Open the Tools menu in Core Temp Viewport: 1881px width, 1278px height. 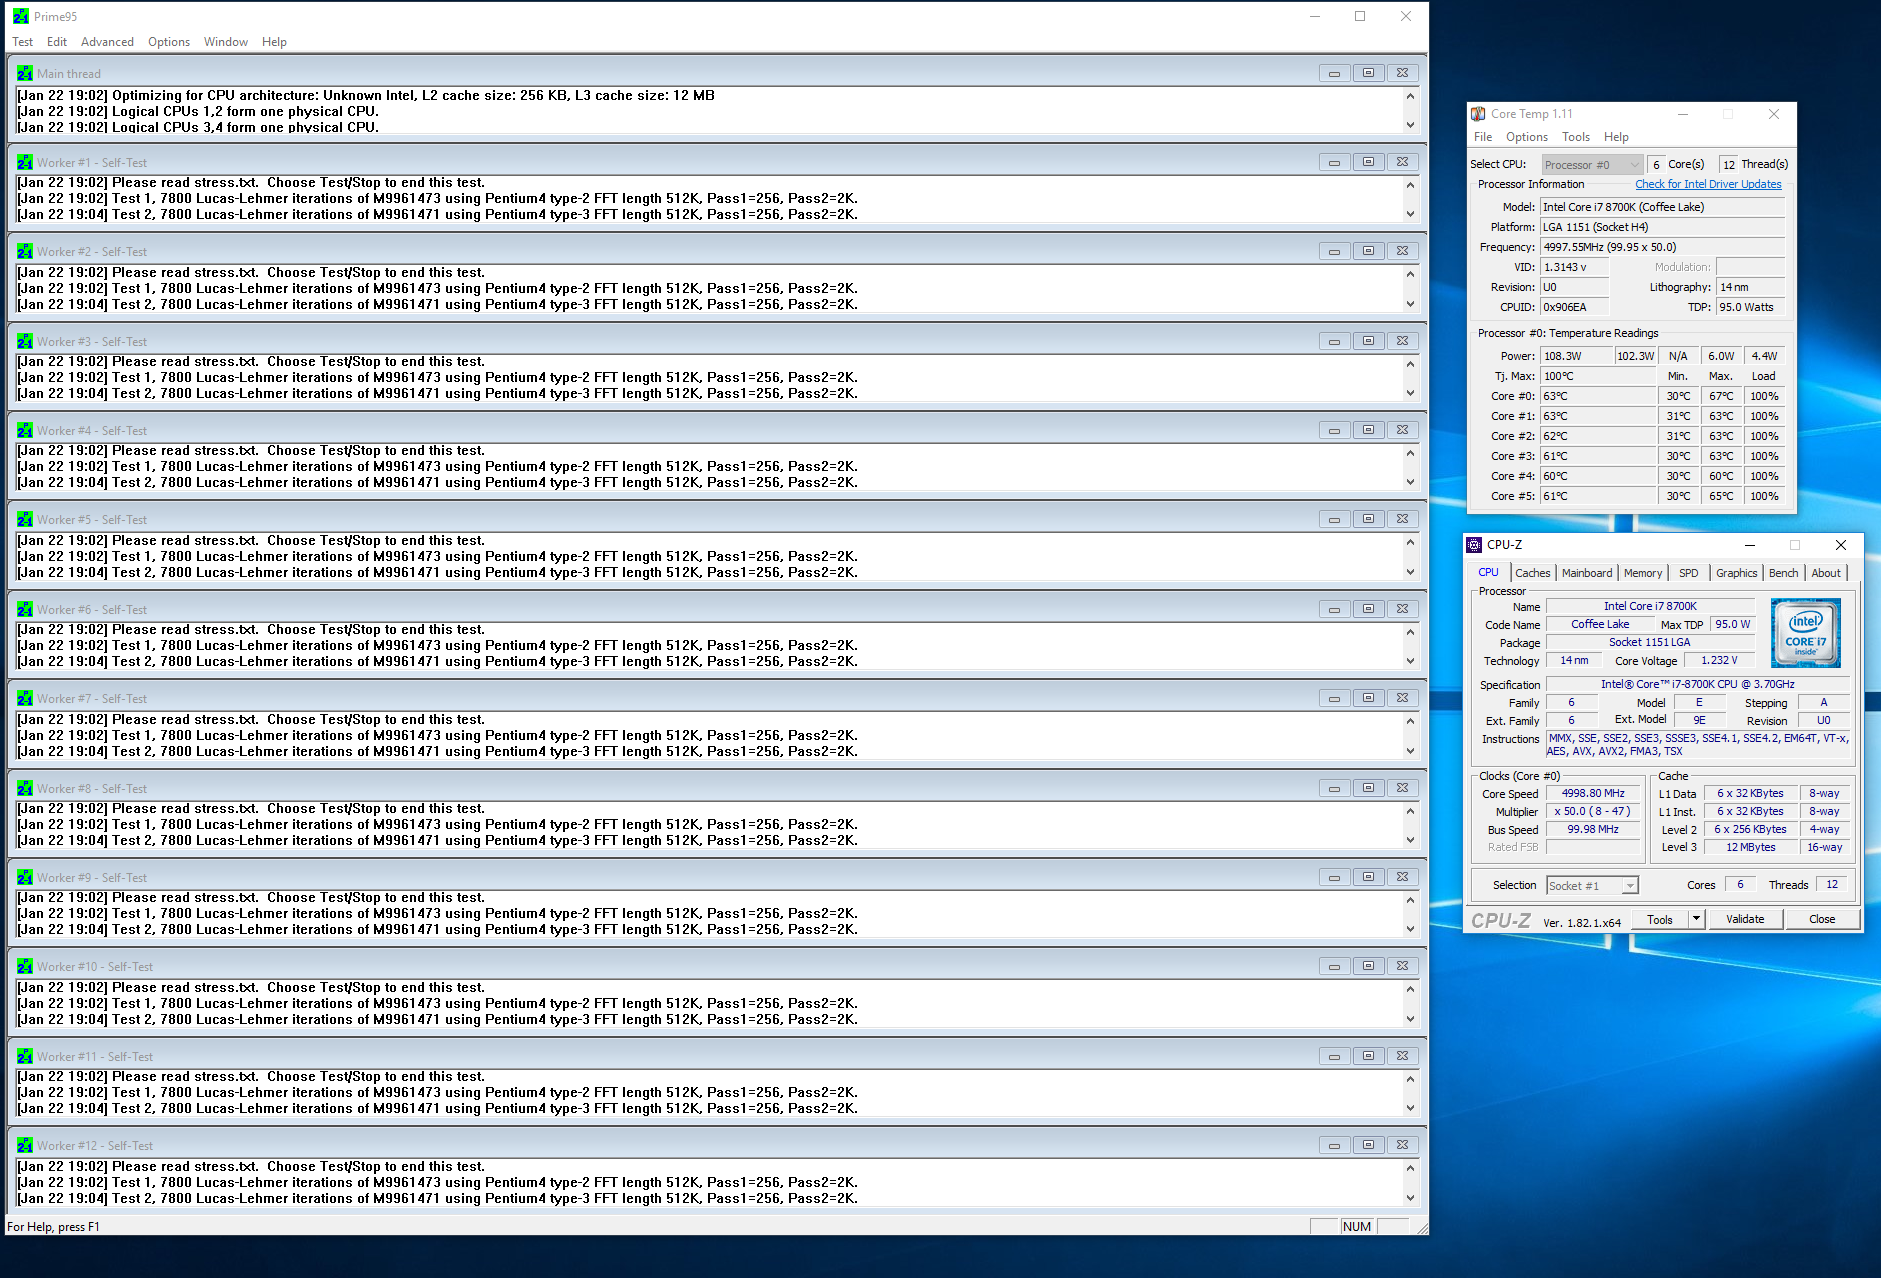point(1576,137)
